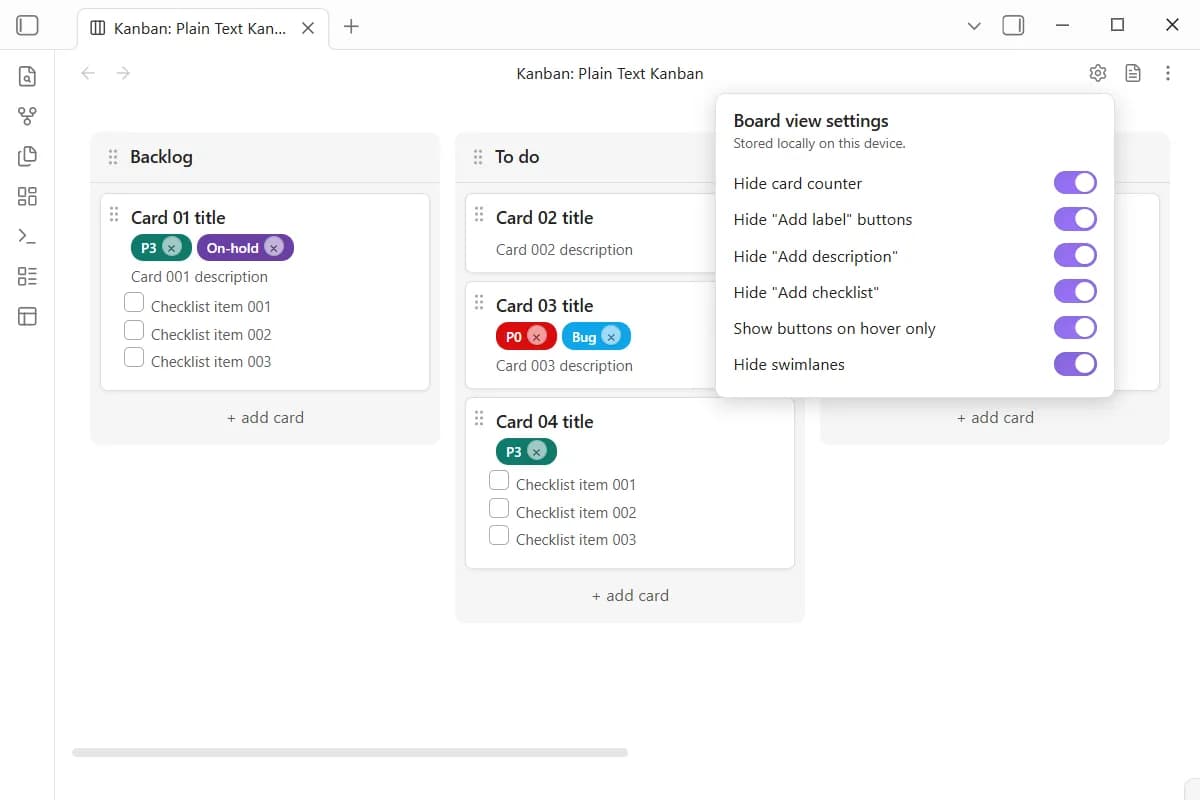Click the Card 03 title text
The height and width of the screenshot is (800, 1200).
point(544,306)
